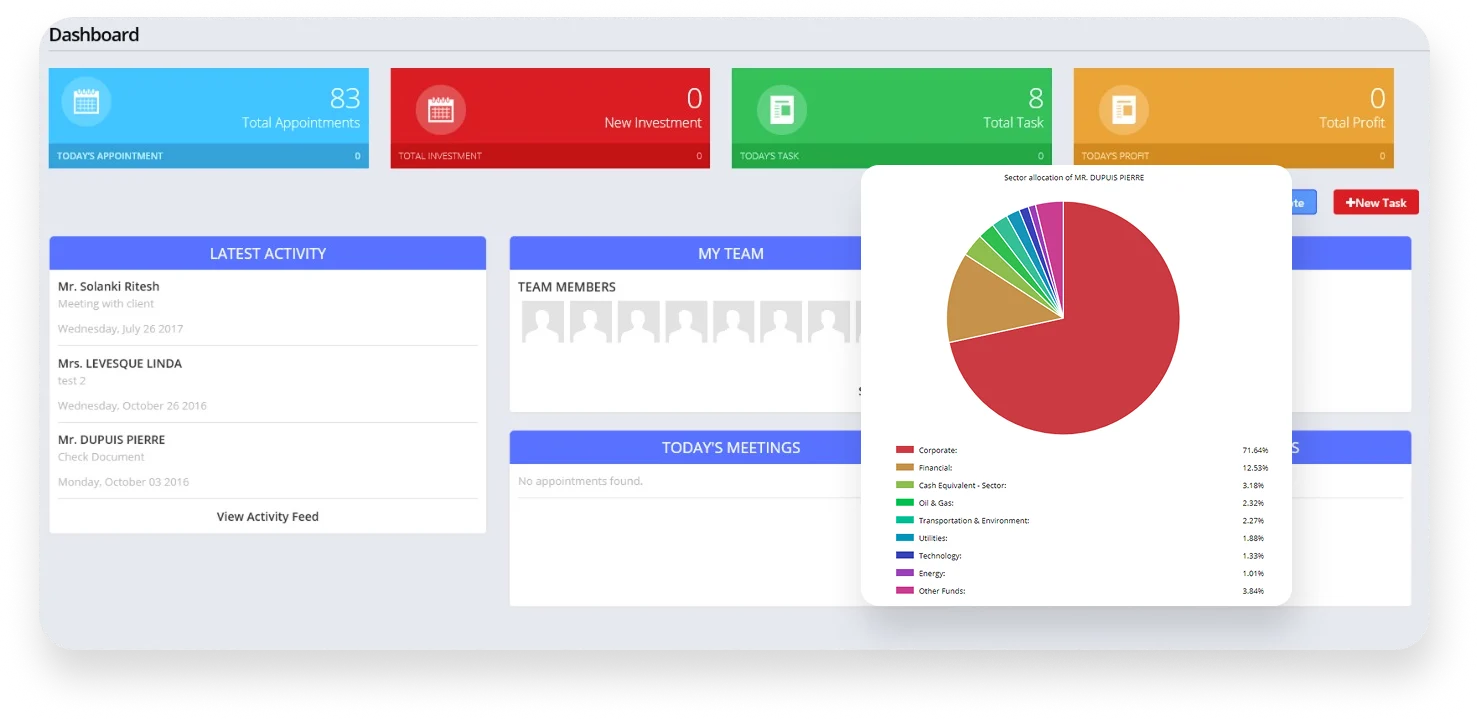Click the Monday, October 03 2016 date
1477x719 pixels.
[123, 482]
